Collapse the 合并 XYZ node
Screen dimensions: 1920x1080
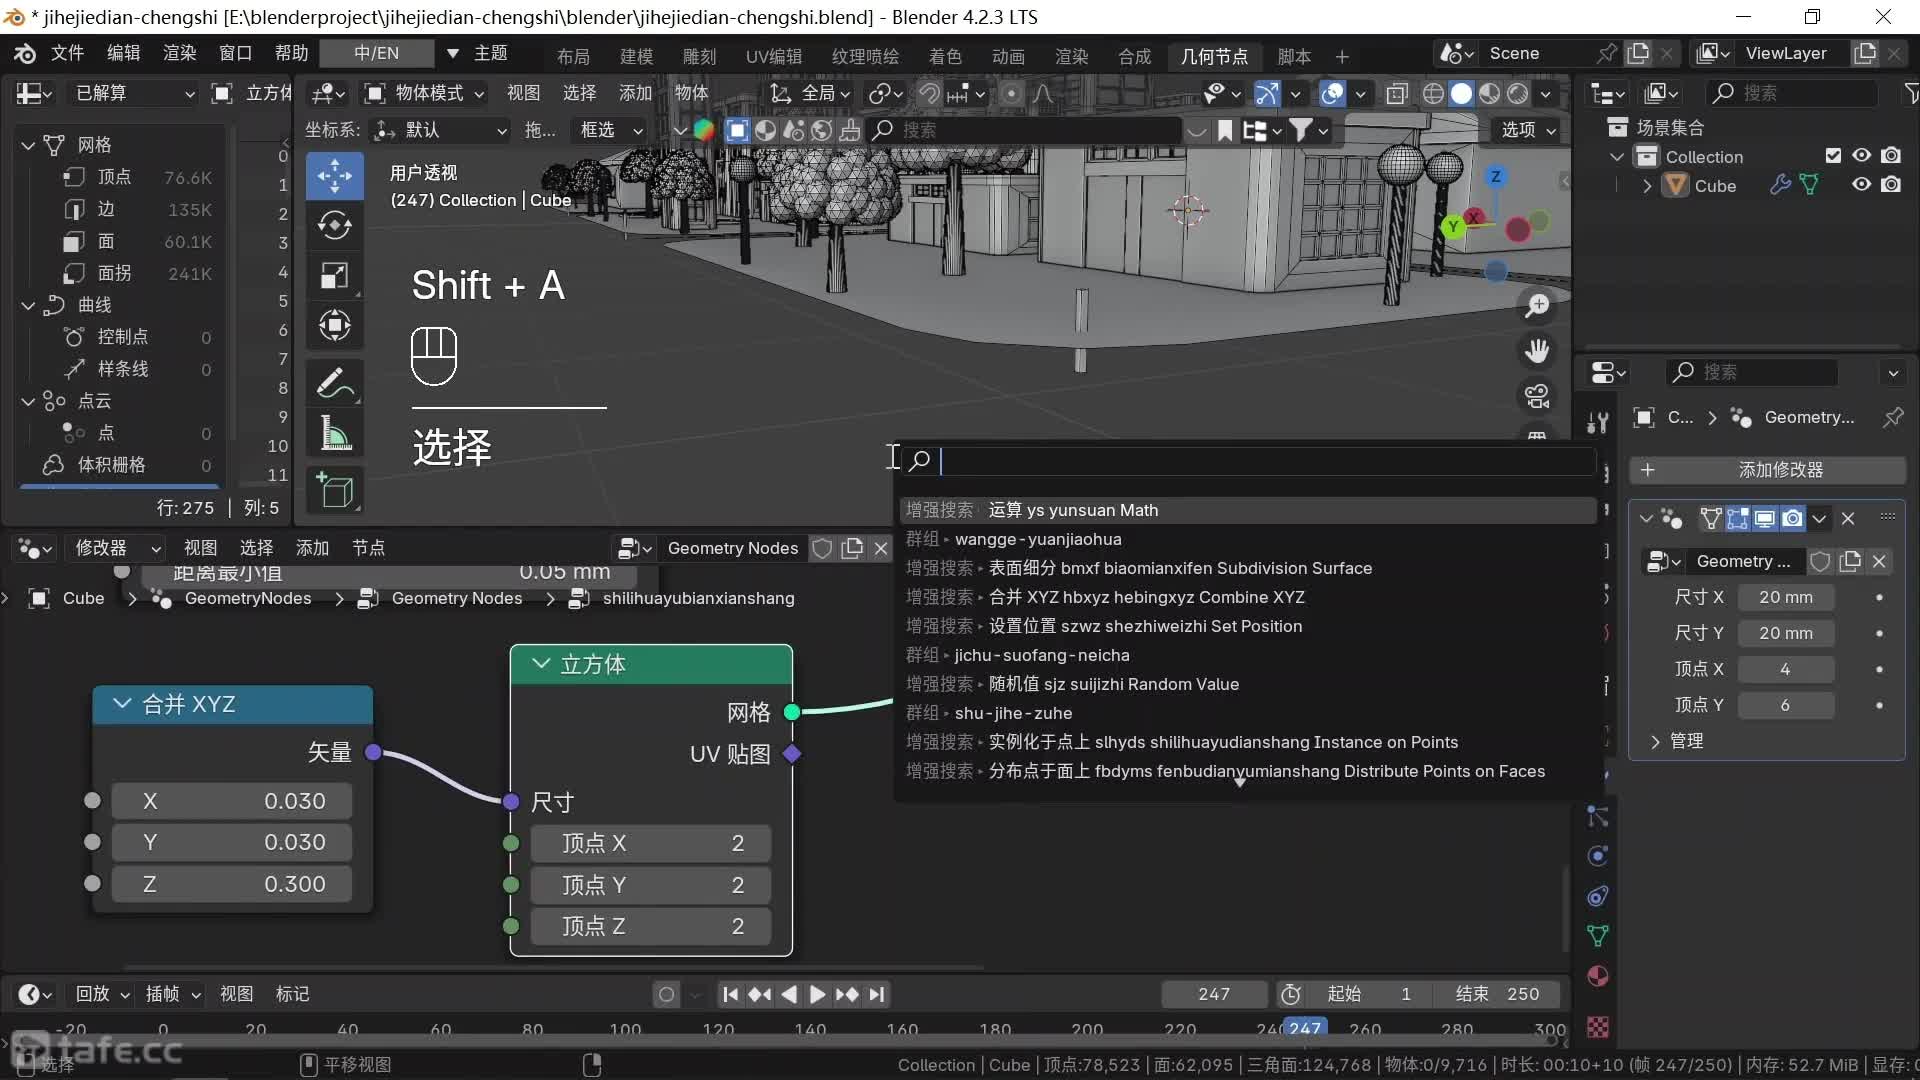pos(122,704)
